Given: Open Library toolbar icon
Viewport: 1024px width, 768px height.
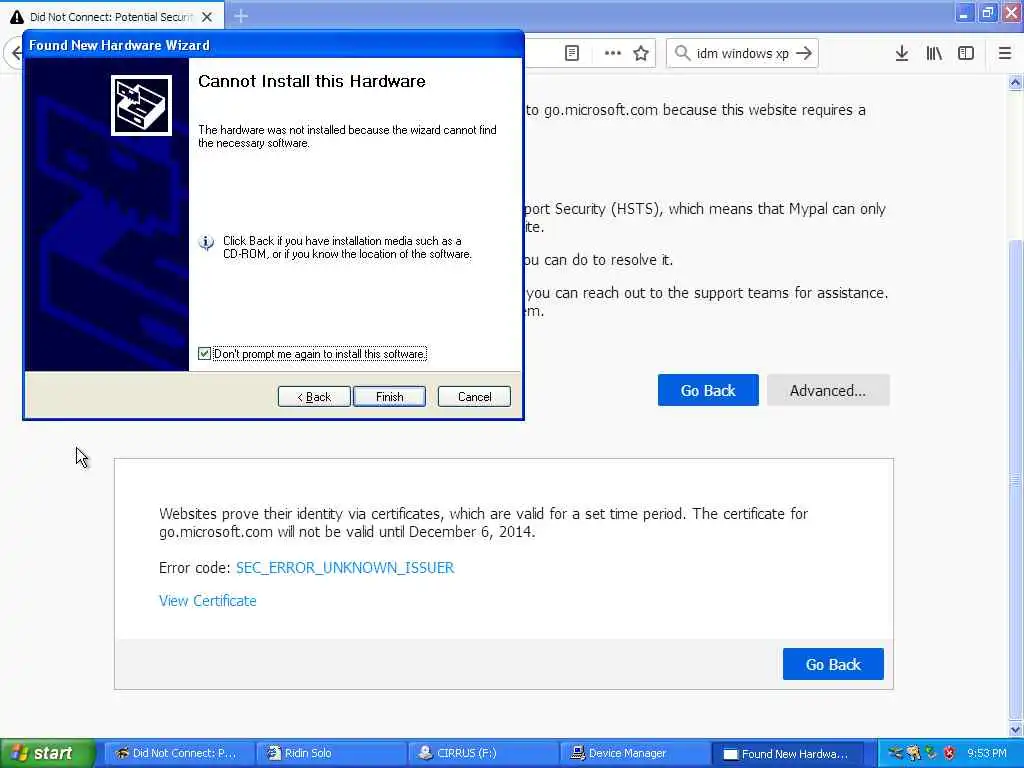Looking at the screenshot, I should click(x=934, y=53).
